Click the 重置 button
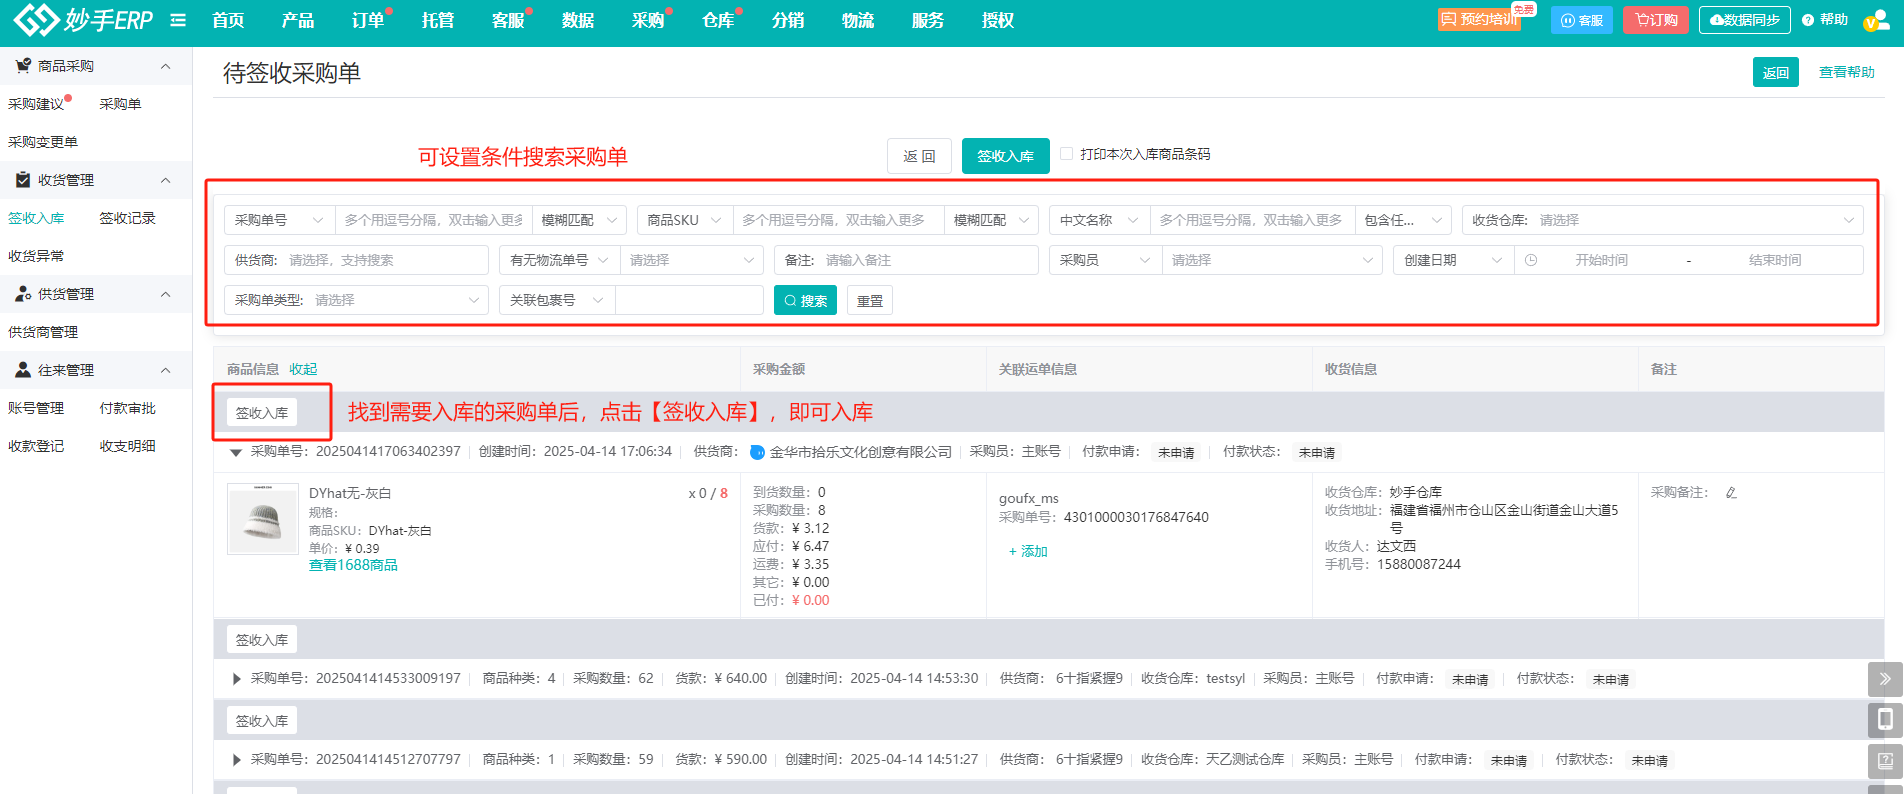Viewport: 1904px width, 794px height. tap(870, 300)
